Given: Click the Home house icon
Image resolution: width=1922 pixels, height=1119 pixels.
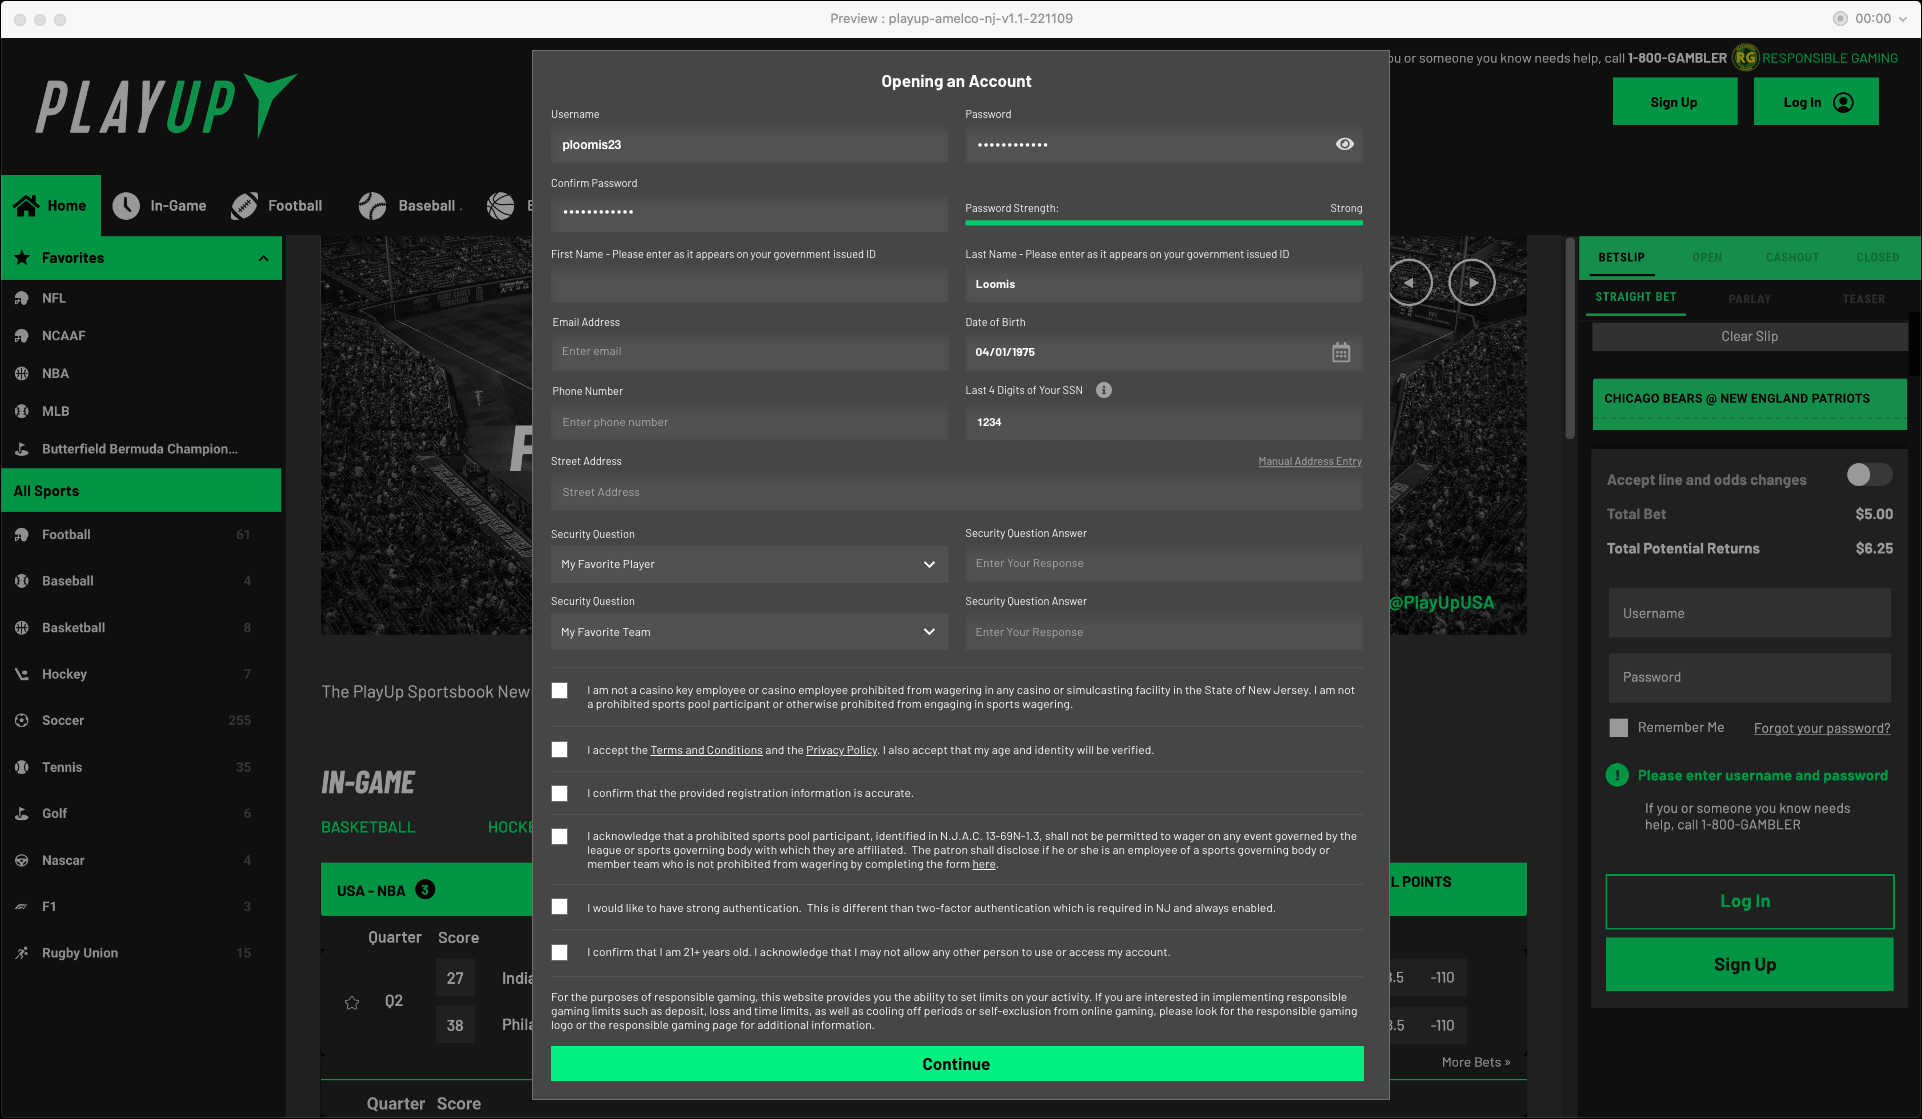Looking at the screenshot, I should coord(26,205).
